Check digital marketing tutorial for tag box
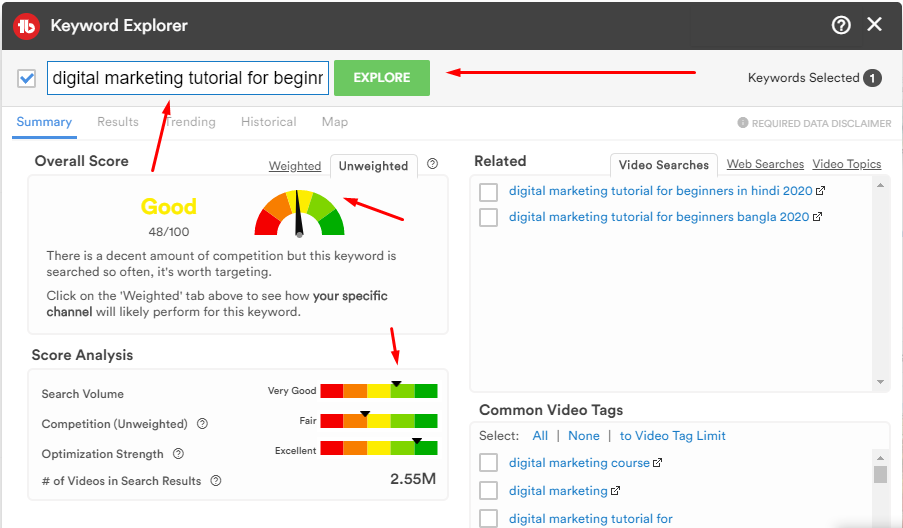Viewport: 903px width, 528px height. click(488, 518)
